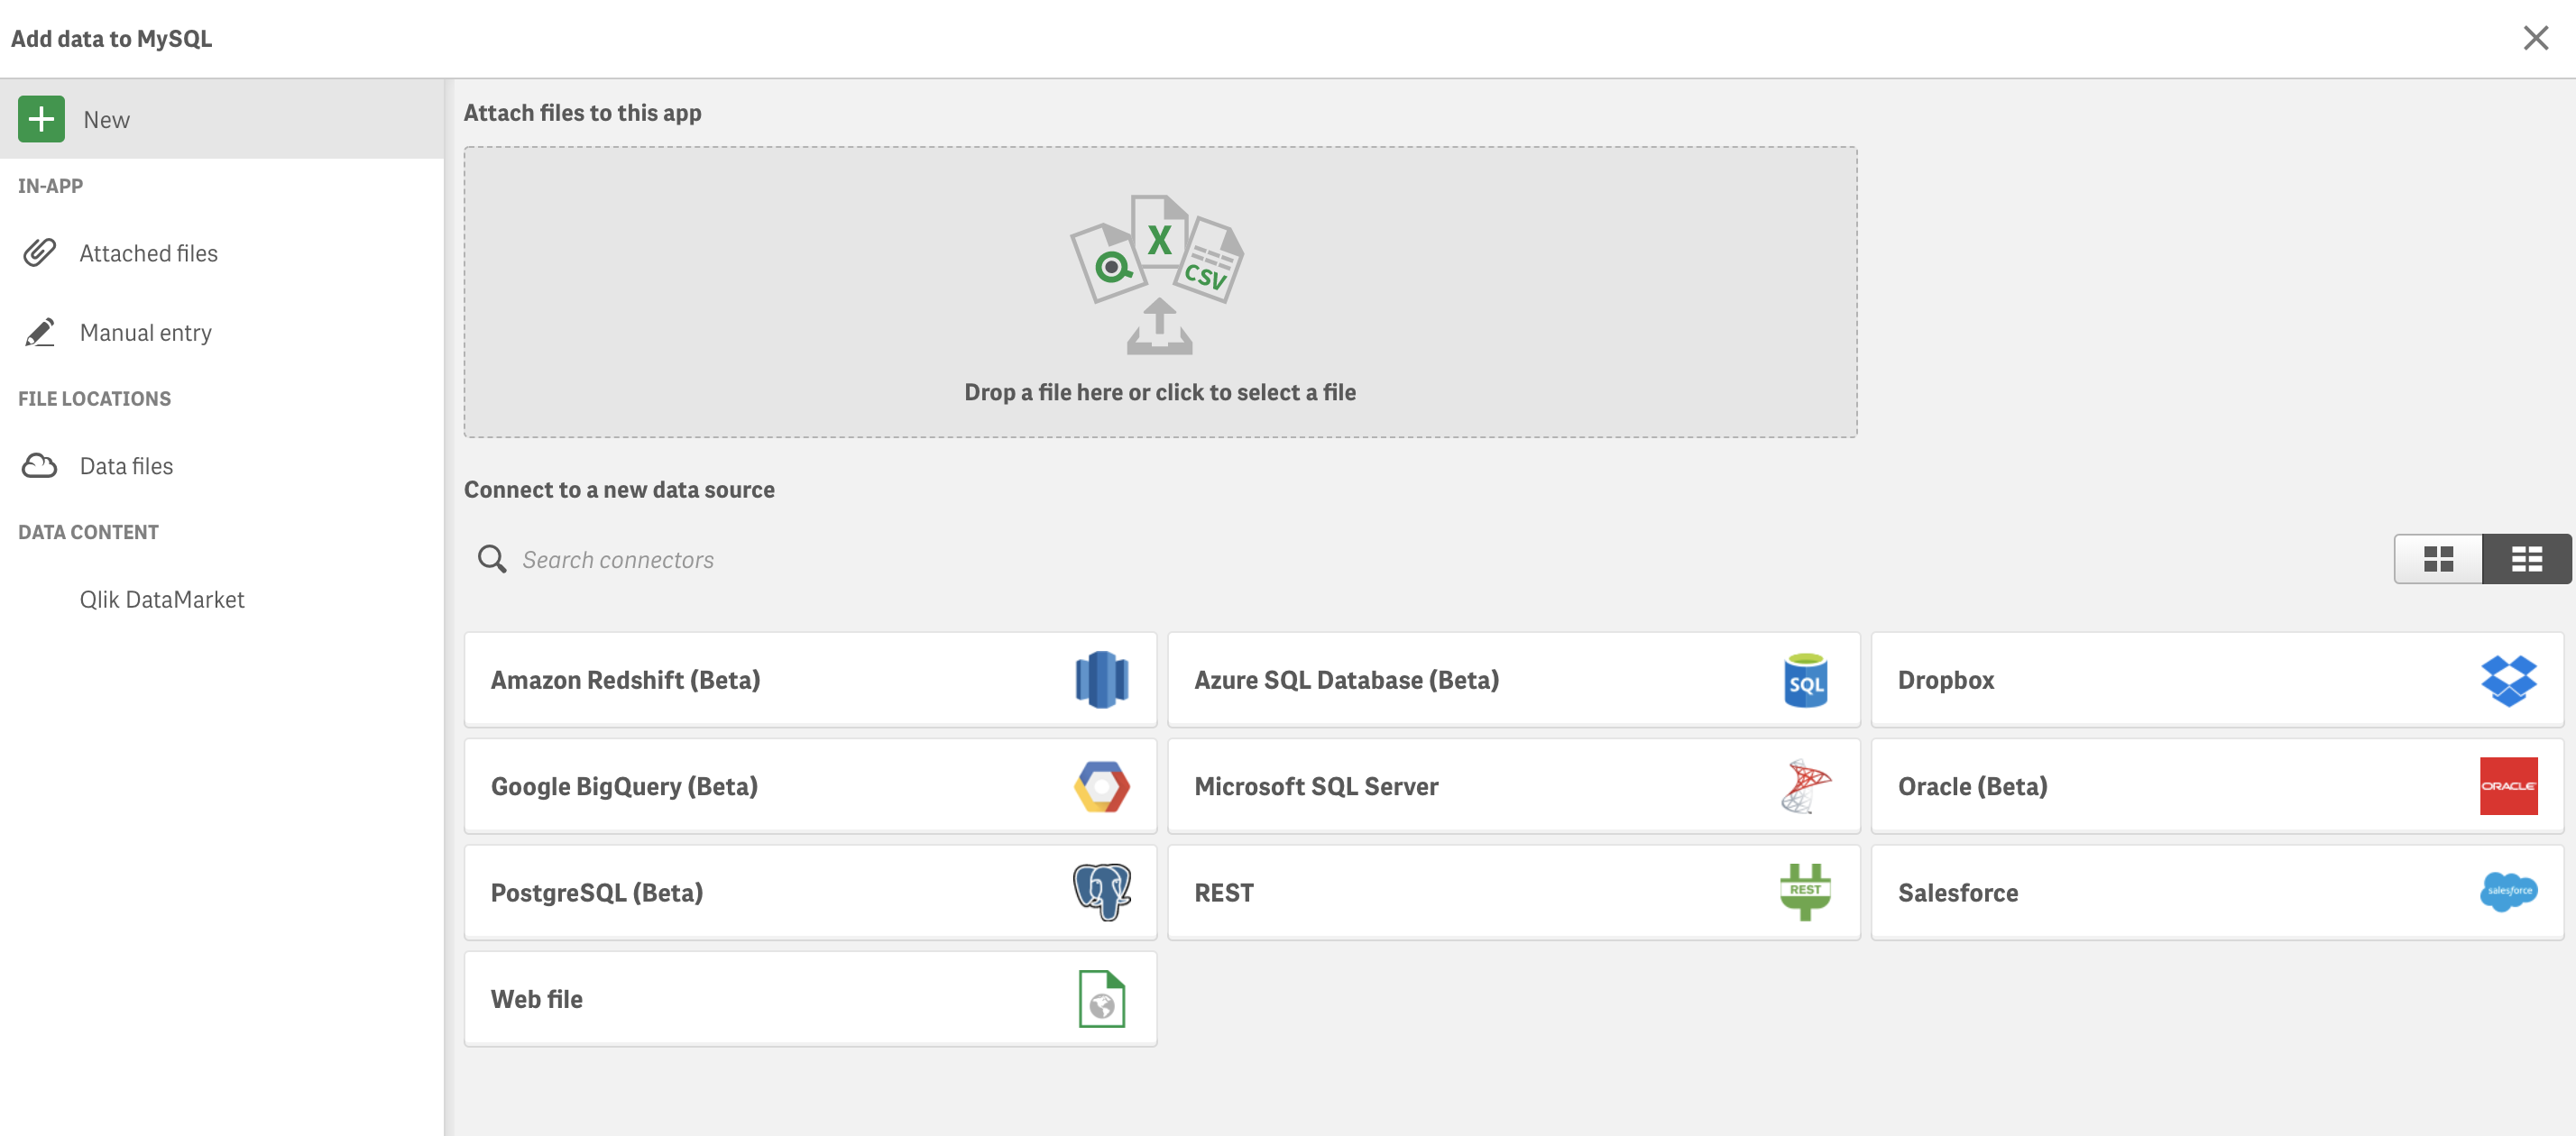Screen dimensions: 2576x1136
Task: Click the green plus New icon
Action: 41,119
